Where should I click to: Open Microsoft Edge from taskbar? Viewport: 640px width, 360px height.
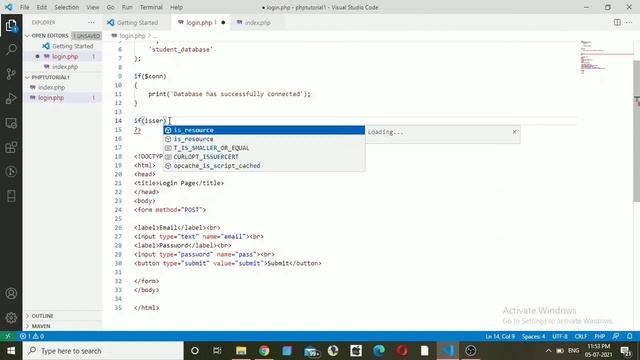[379, 351]
